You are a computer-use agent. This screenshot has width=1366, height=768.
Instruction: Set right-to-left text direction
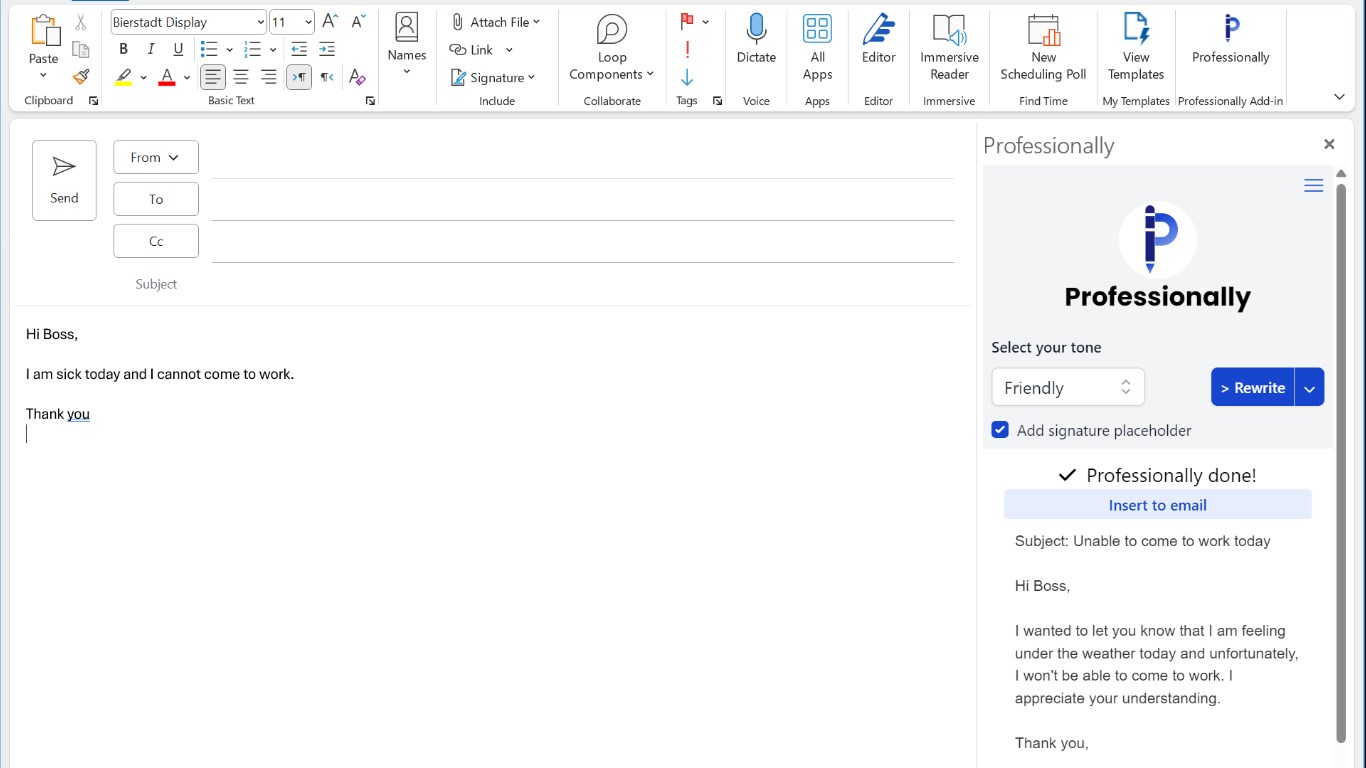click(x=327, y=77)
